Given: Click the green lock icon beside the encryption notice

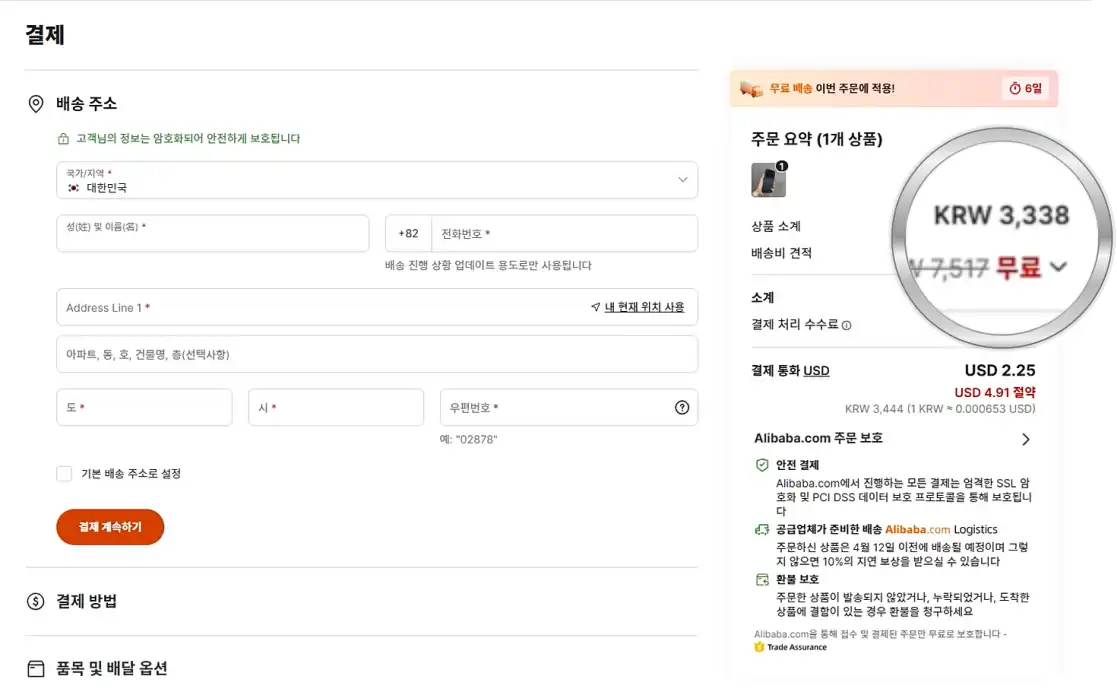Looking at the screenshot, I should (63, 138).
